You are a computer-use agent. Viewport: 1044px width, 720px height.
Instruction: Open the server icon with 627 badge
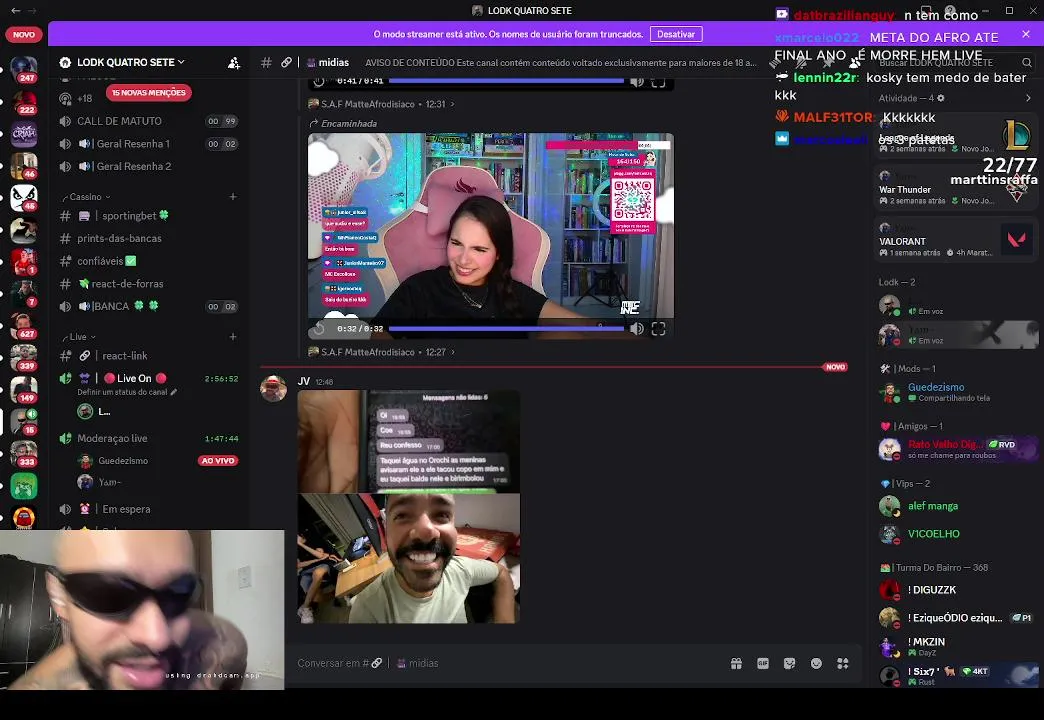tap(24, 325)
